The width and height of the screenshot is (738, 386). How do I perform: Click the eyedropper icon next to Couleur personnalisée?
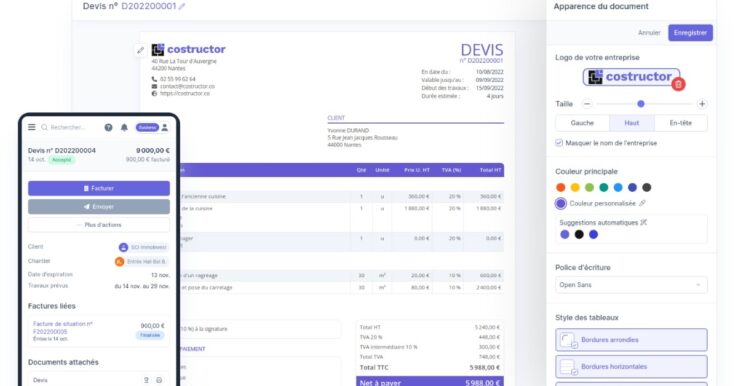pyautogui.click(x=642, y=203)
